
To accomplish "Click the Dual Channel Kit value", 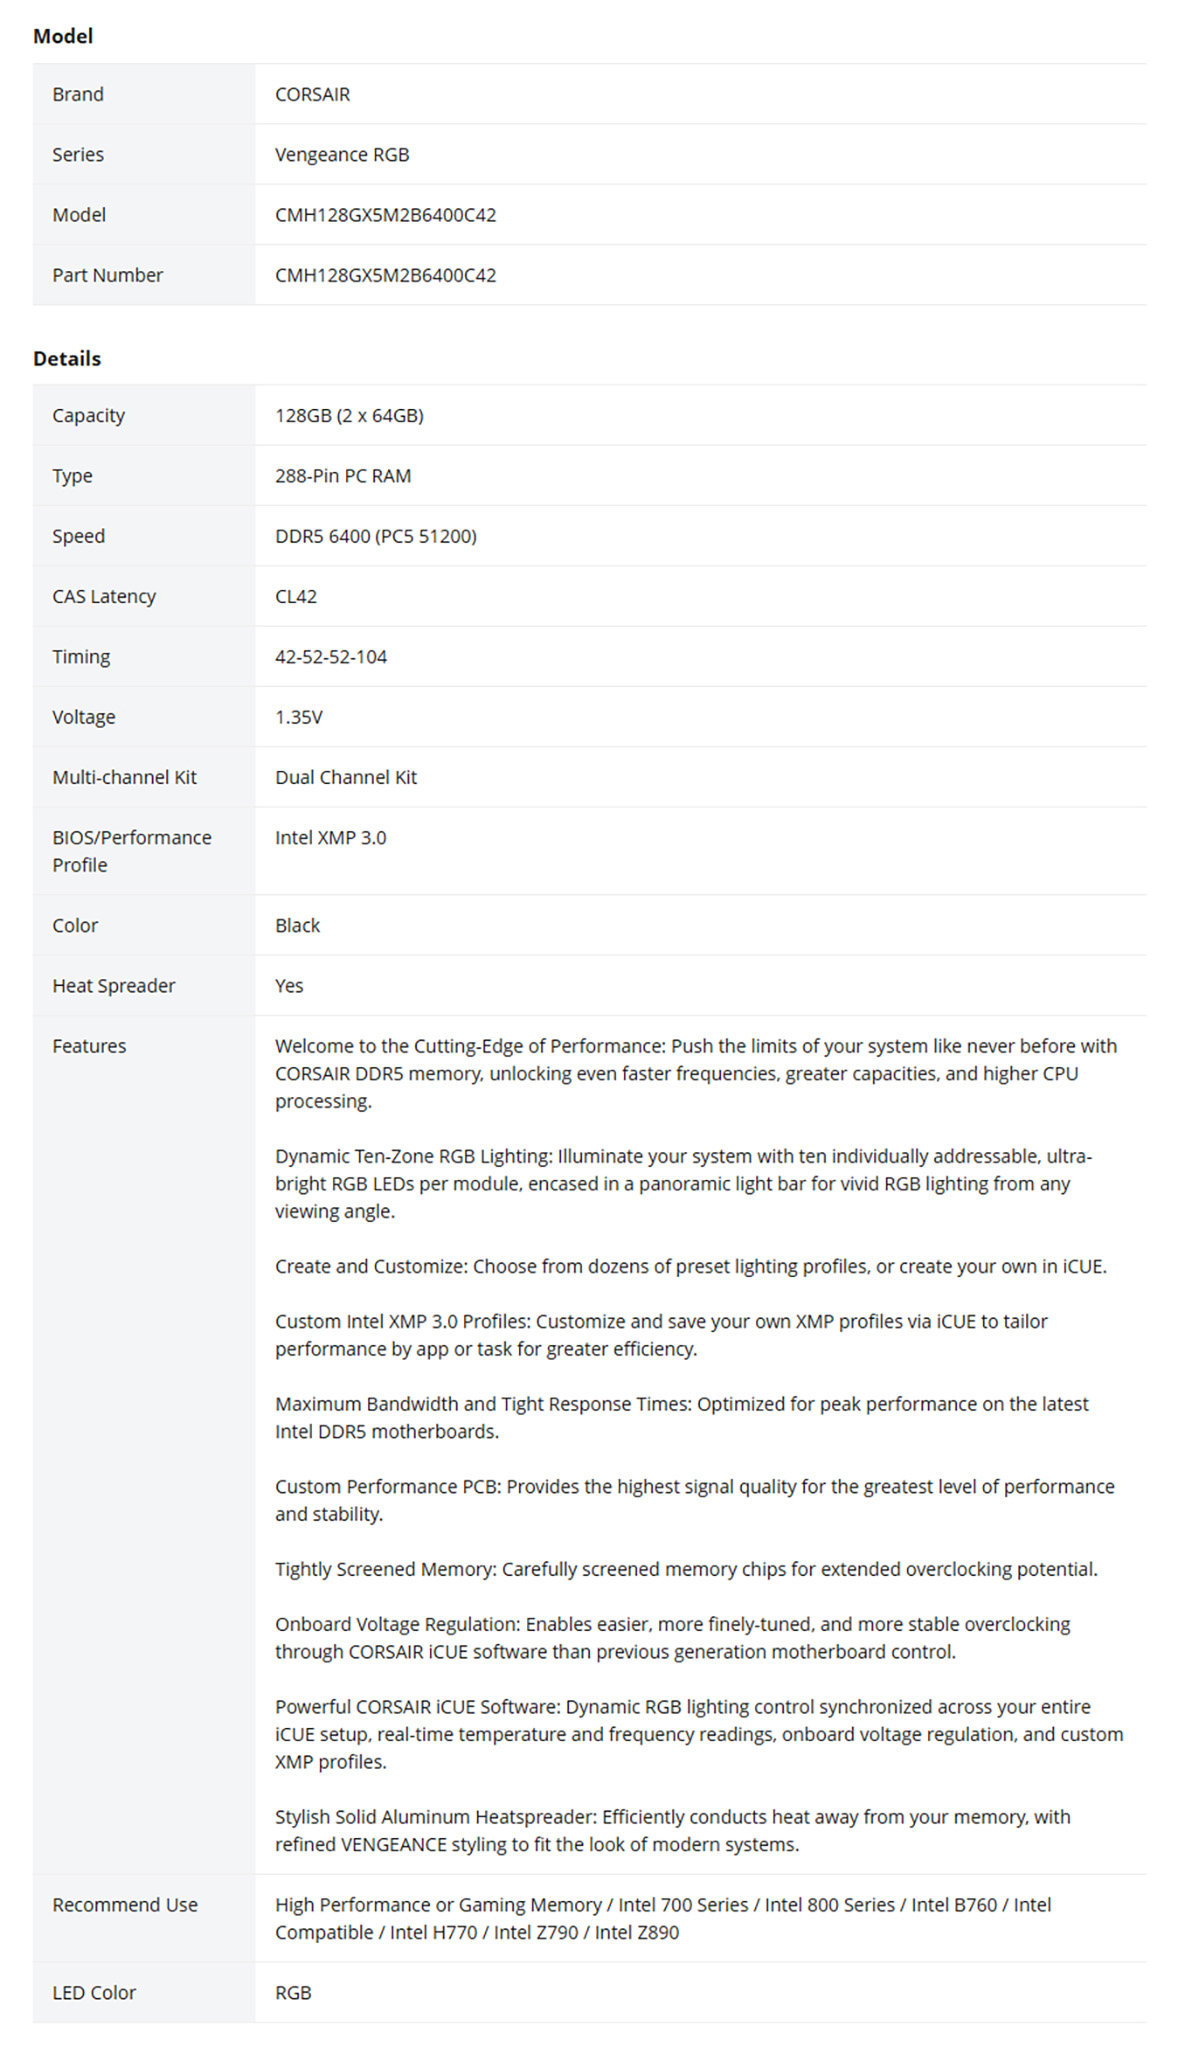I will click(346, 776).
